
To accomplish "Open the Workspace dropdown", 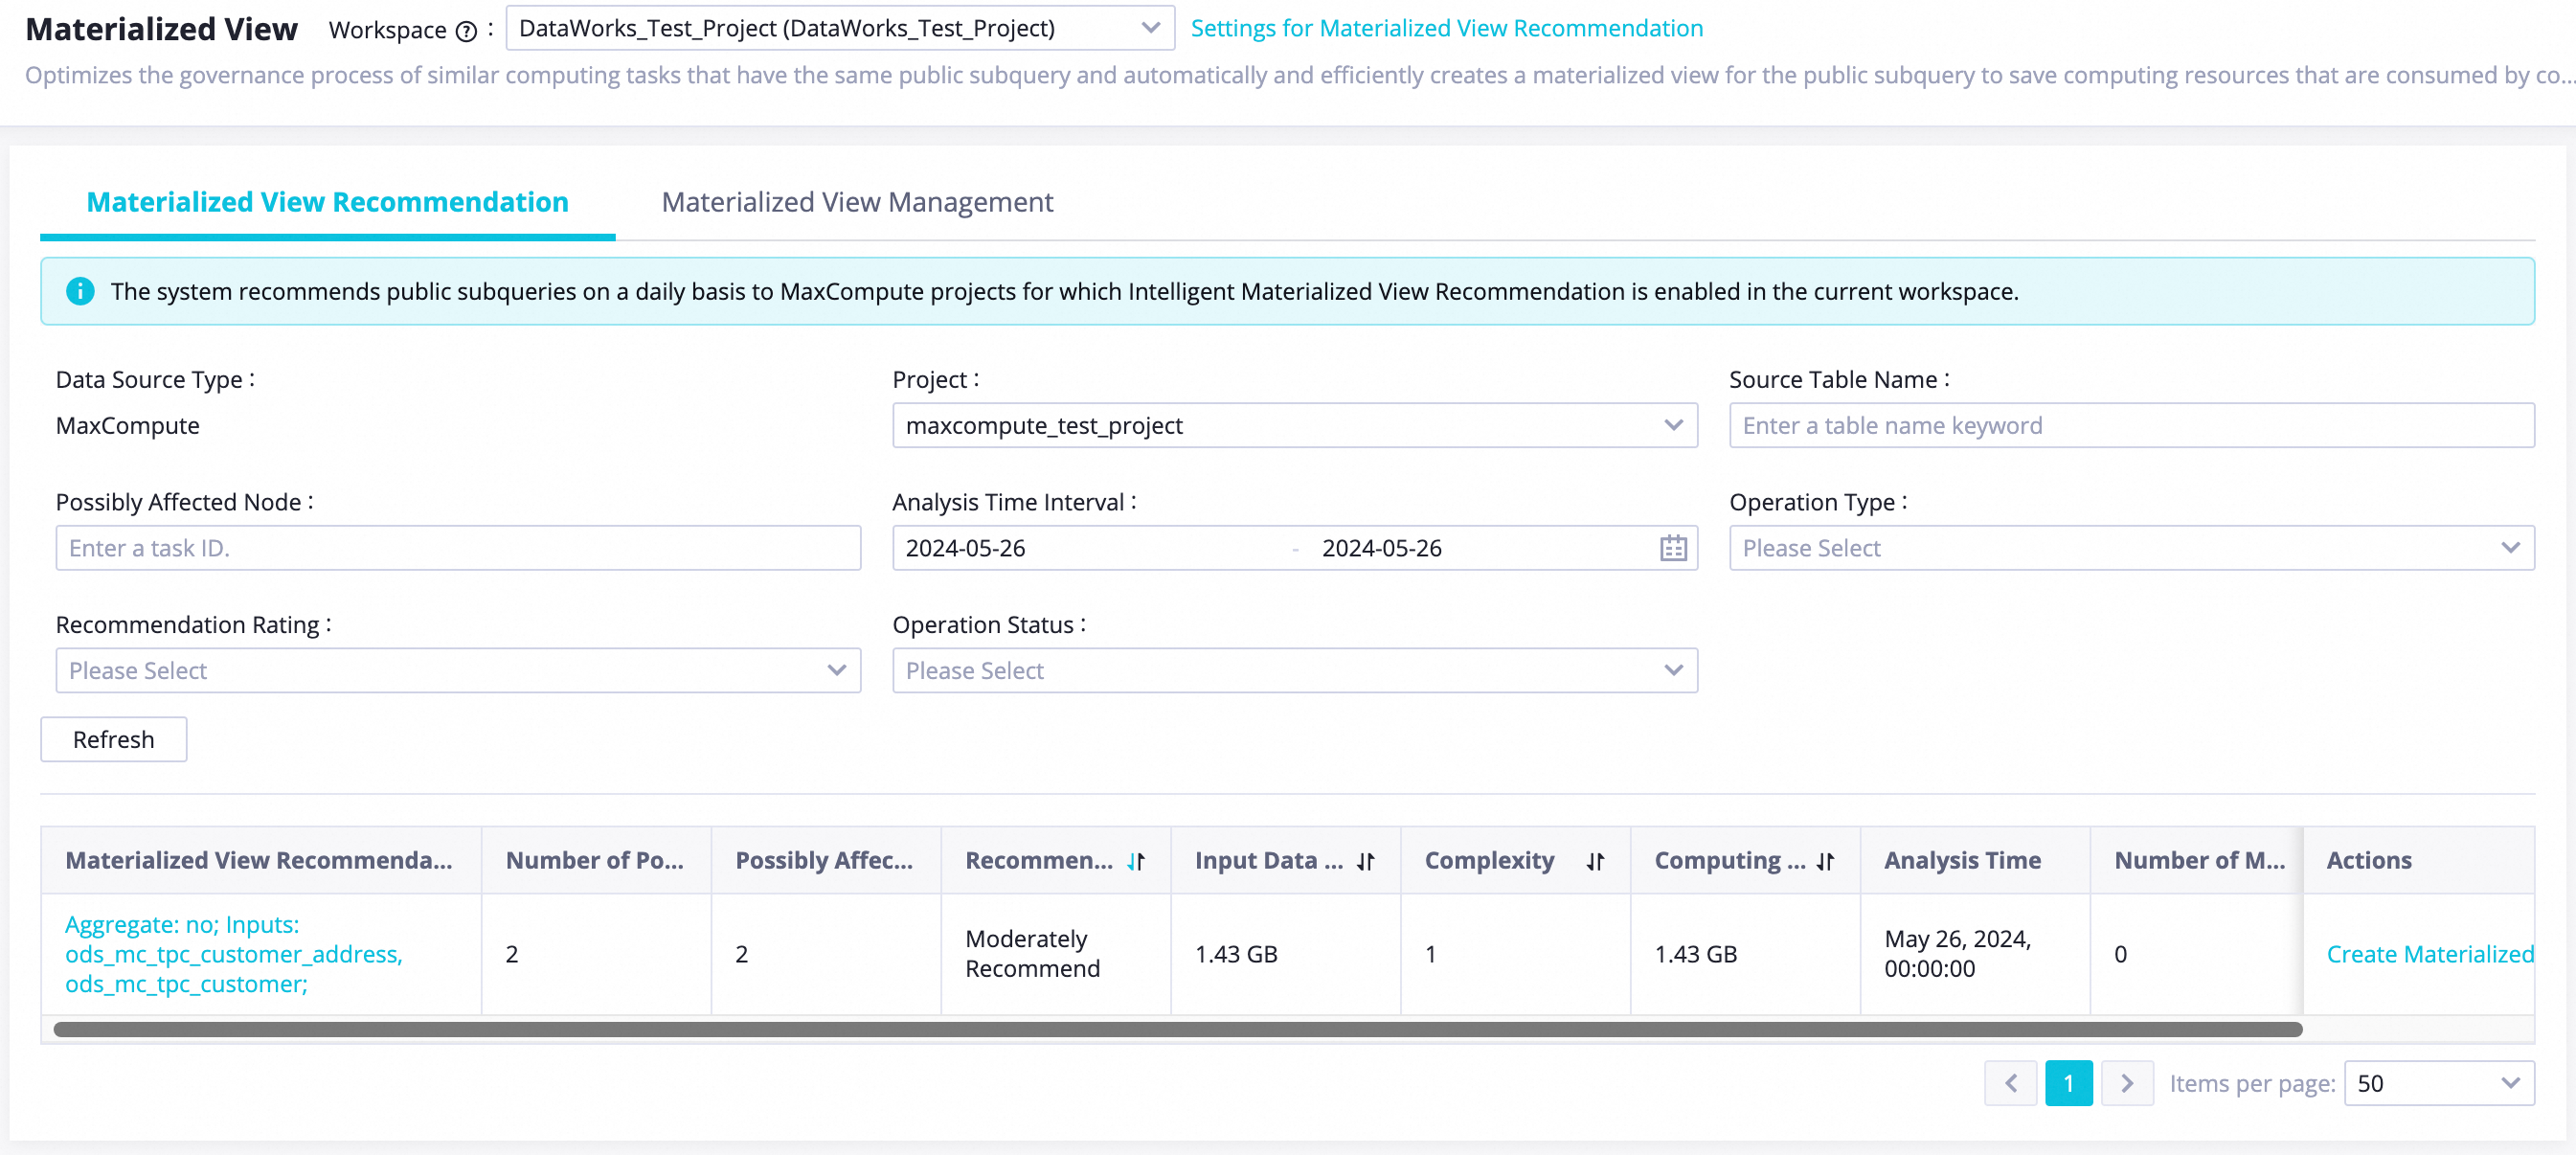I will [x=839, y=28].
